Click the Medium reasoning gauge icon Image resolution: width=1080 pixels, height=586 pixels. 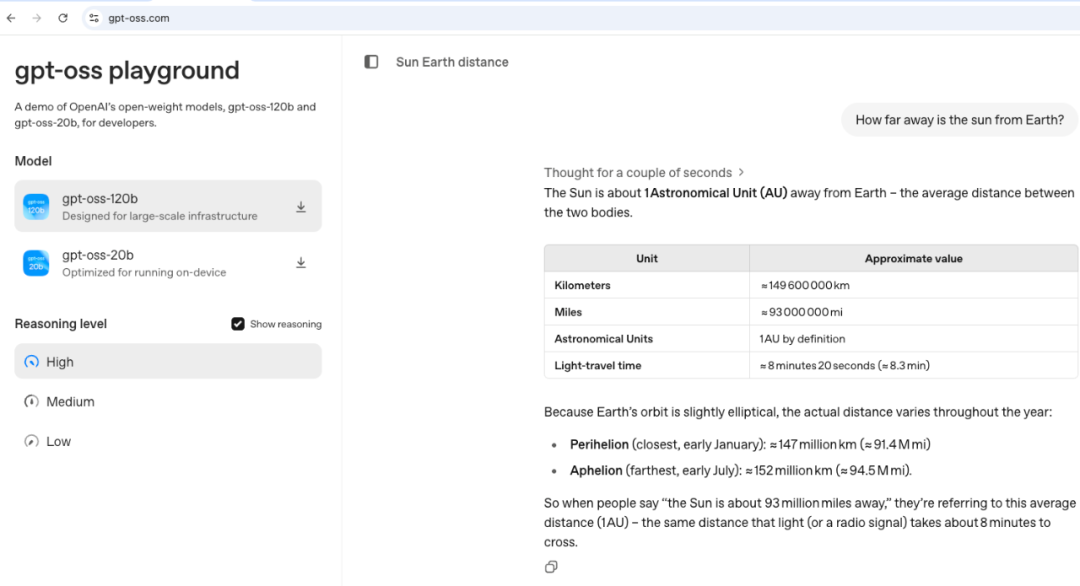32,401
